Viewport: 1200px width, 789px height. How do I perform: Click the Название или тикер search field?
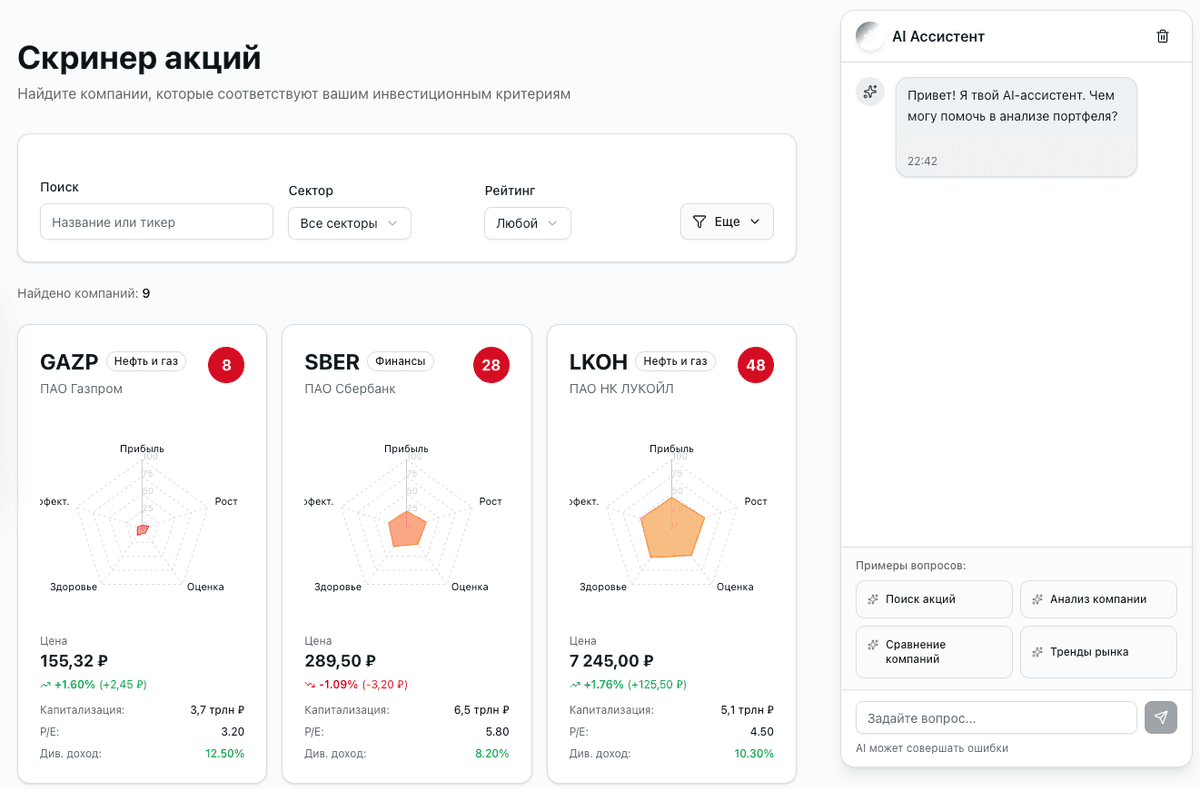[156, 221]
